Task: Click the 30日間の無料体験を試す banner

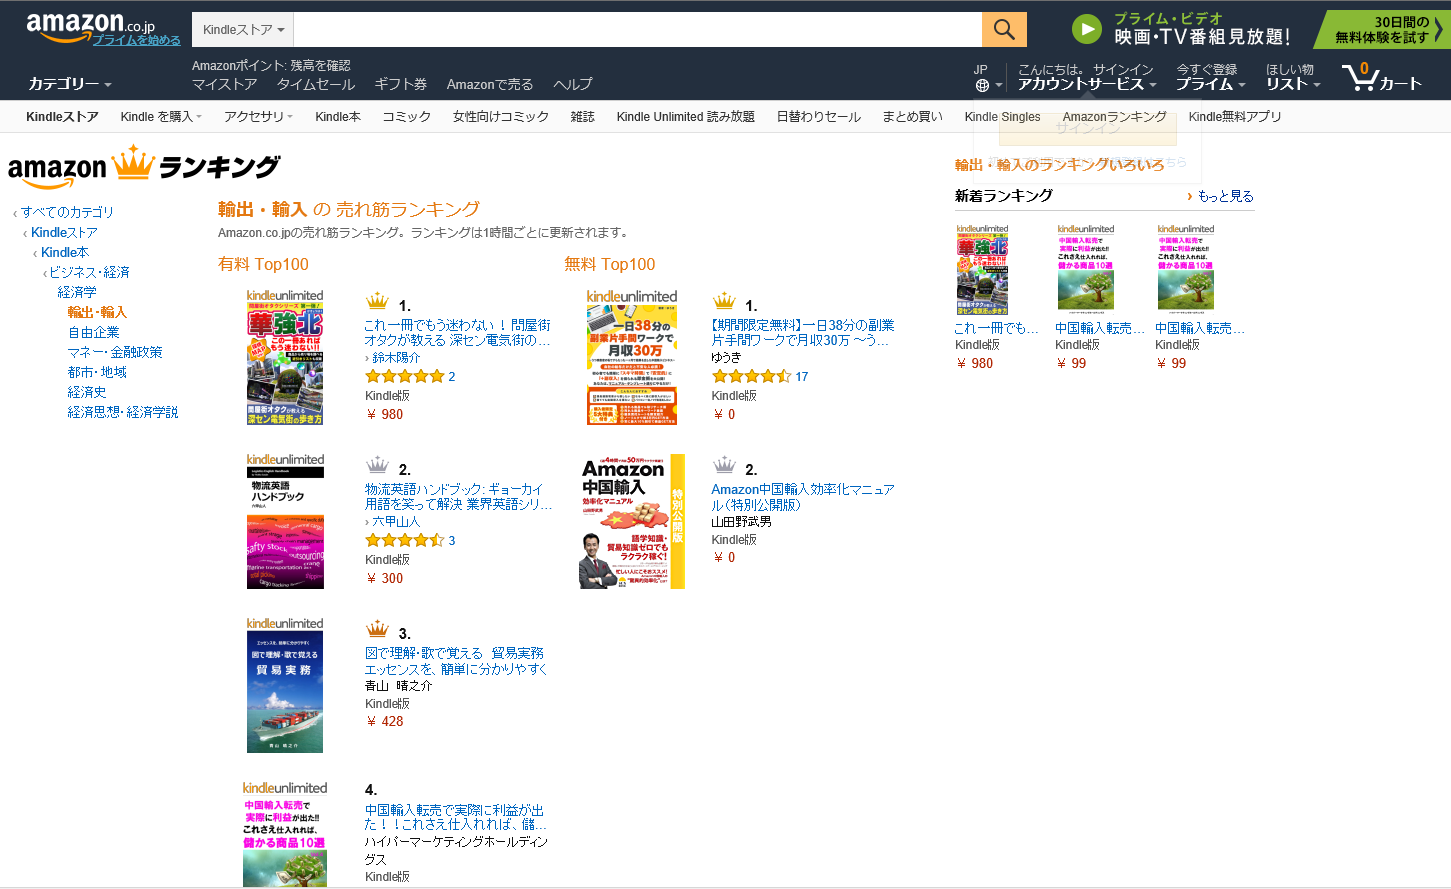Action: [x=1382, y=29]
